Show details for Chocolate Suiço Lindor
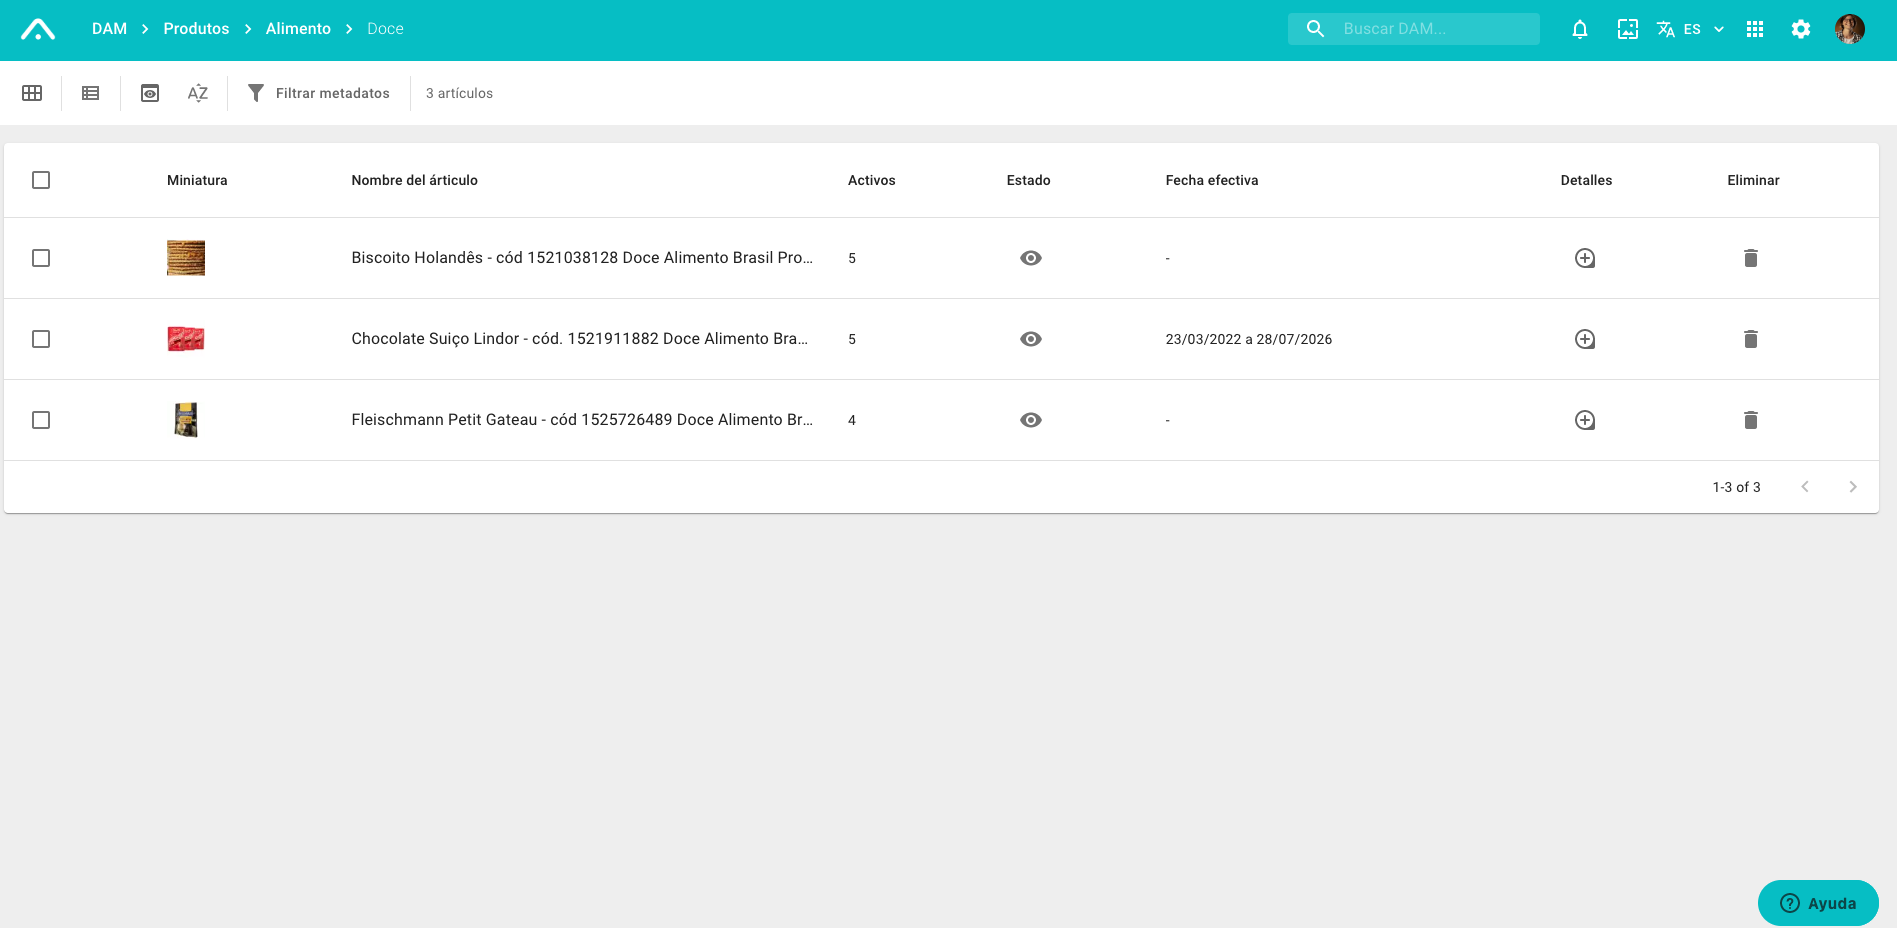The height and width of the screenshot is (928, 1897). (x=1585, y=339)
